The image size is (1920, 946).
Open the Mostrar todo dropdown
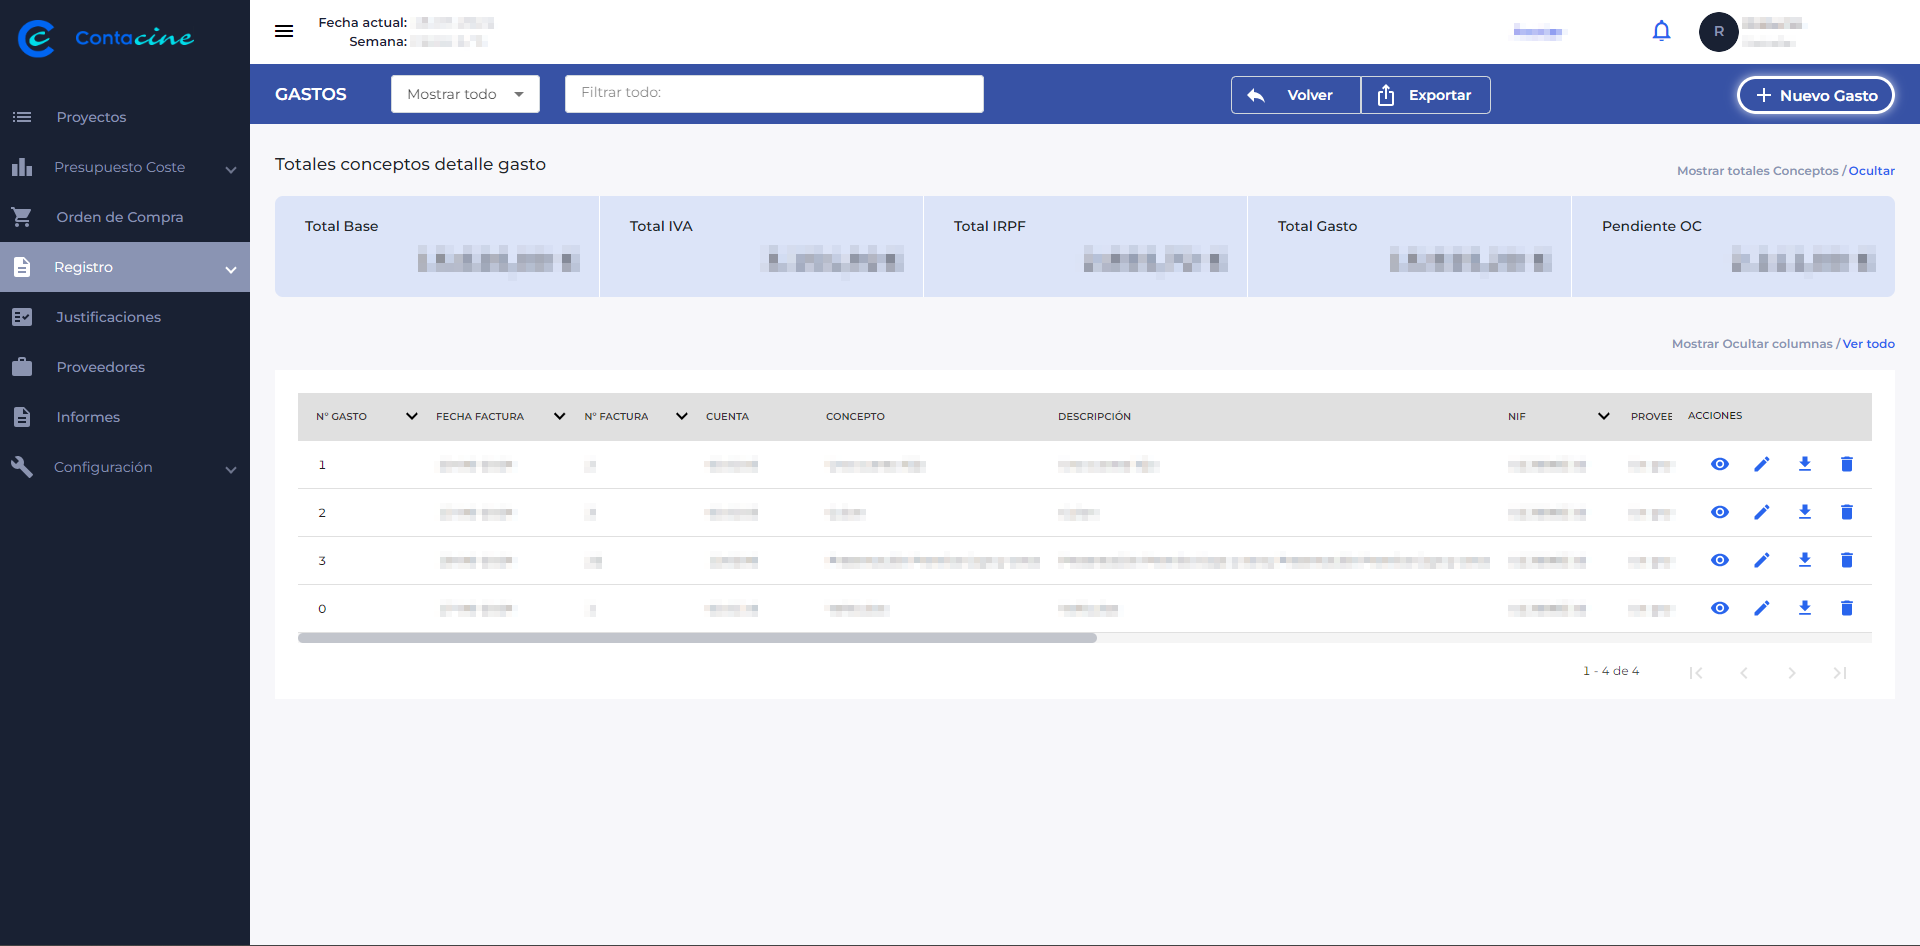pos(465,94)
